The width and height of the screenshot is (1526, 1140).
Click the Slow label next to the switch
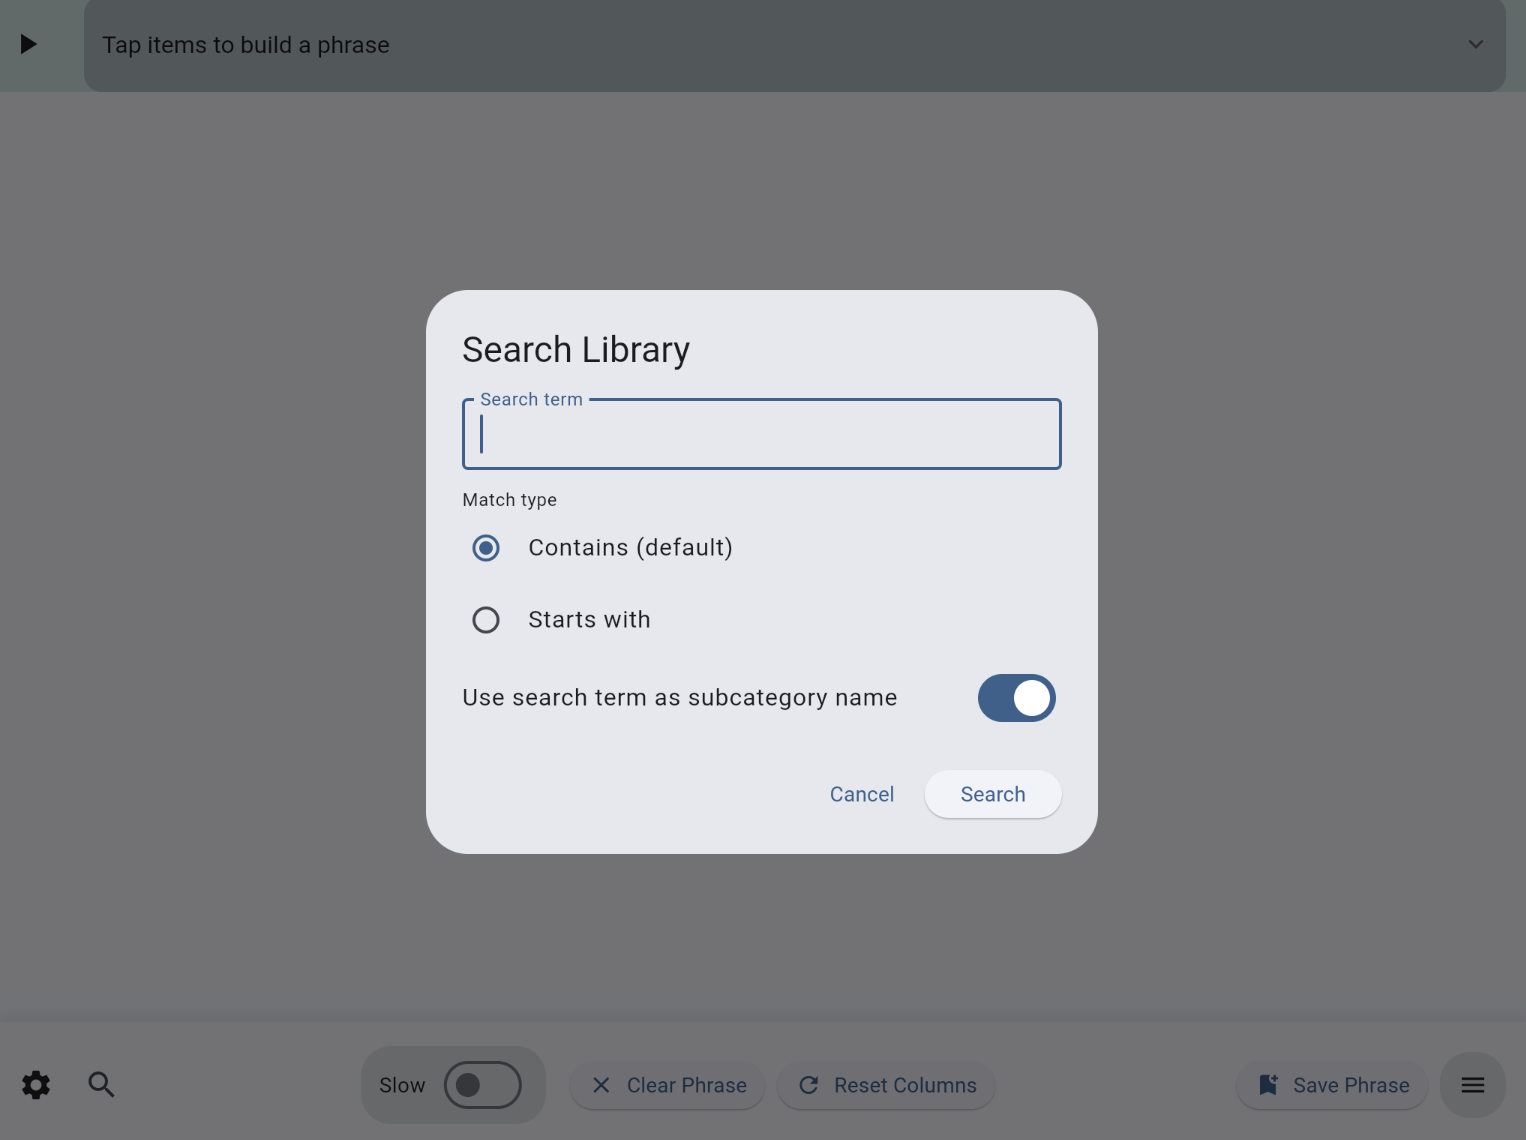pyautogui.click(x=403, y=1084)
